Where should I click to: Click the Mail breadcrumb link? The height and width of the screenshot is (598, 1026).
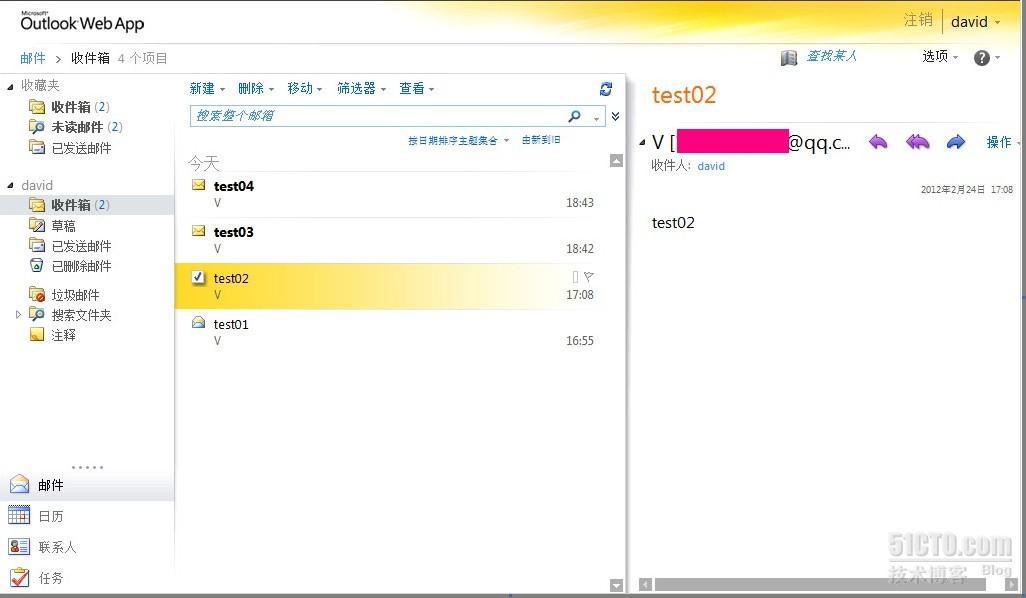point(33,58)
